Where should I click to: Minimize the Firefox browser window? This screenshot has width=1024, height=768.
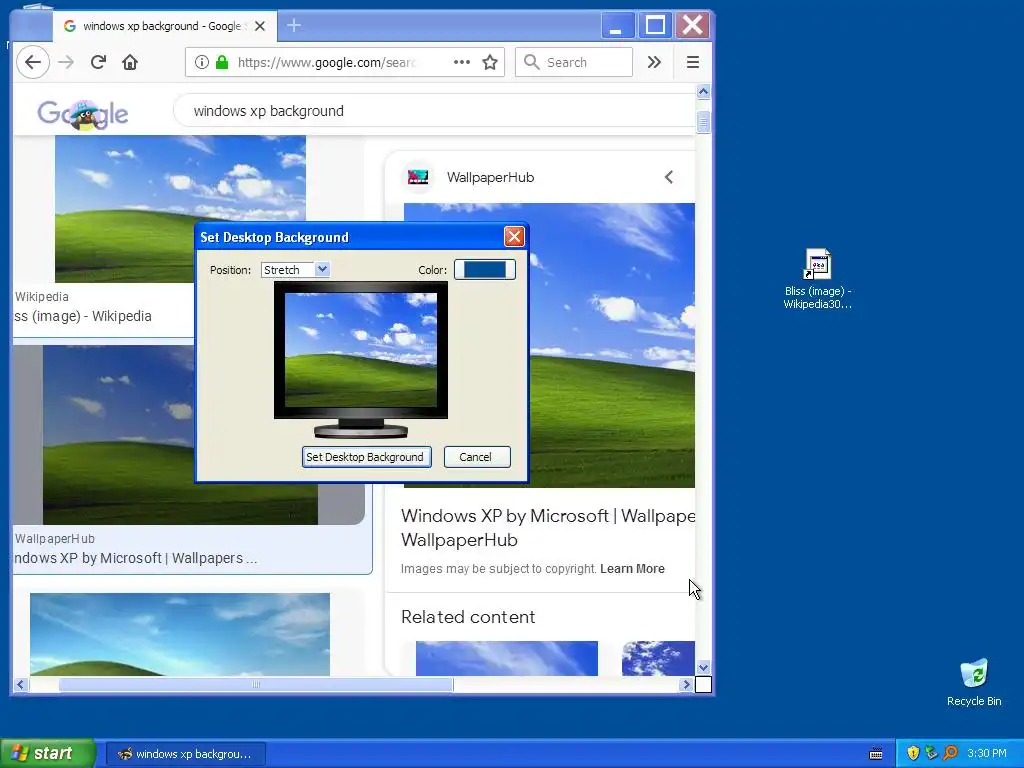pyautogui.click(x=617, y=26)
